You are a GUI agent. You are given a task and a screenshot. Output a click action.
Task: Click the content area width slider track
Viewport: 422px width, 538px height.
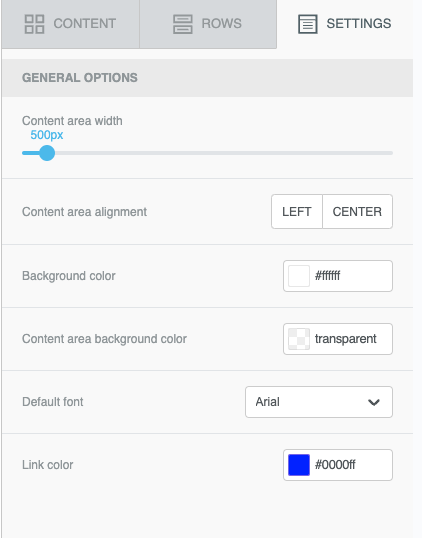coord(207,153)
